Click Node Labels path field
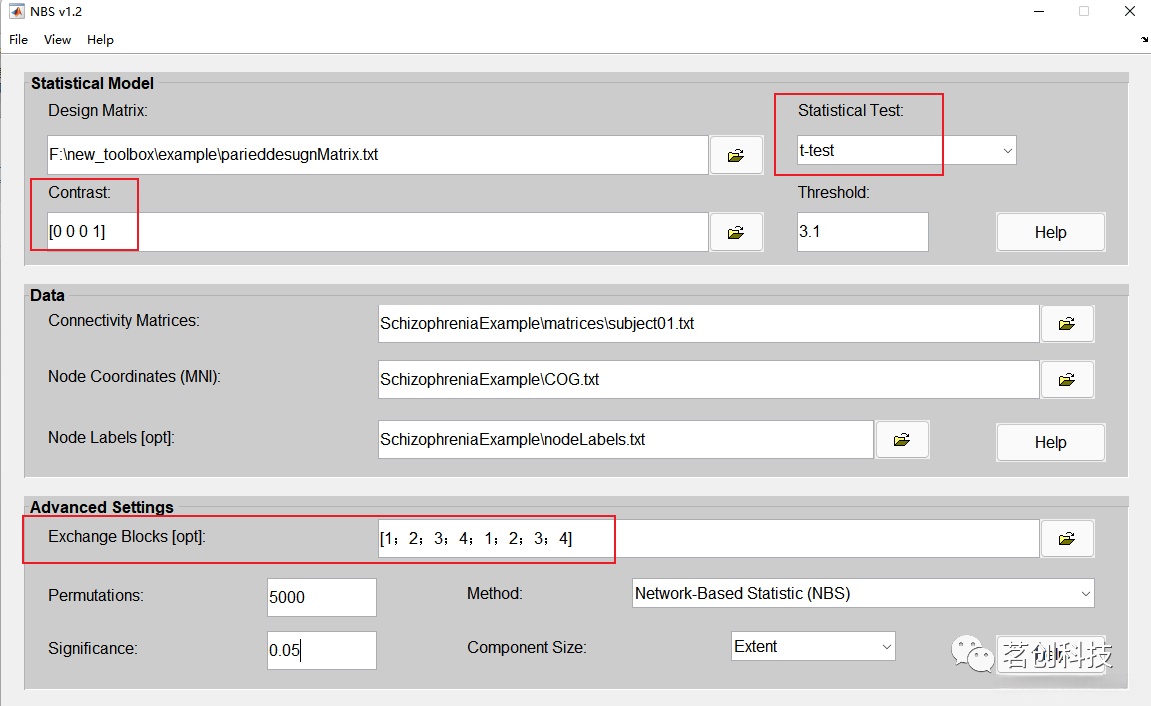The width and height of the screenshot is (1151, 706). click(x=625, y=440)
